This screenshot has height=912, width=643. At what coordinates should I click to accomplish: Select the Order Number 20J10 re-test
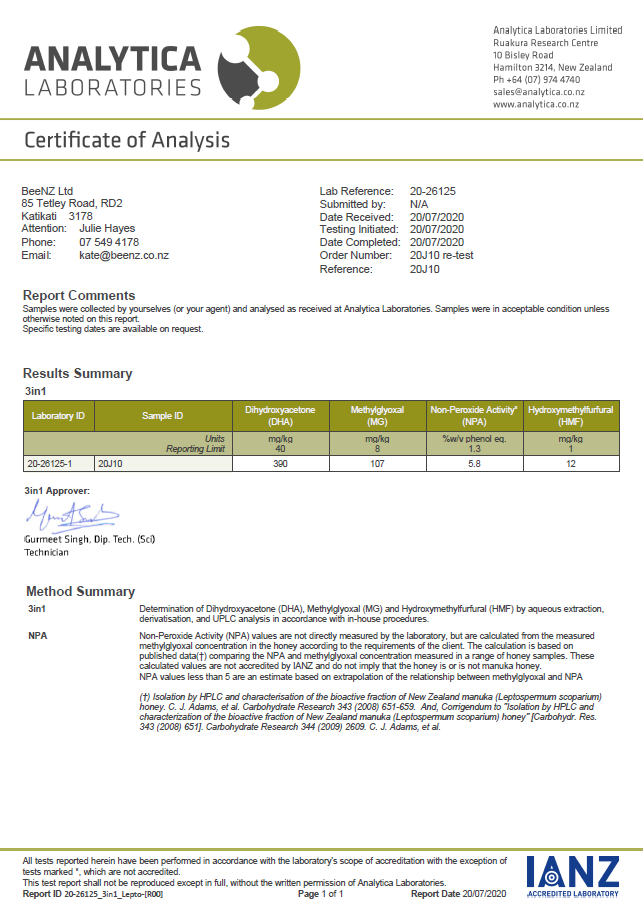[442, 255]
